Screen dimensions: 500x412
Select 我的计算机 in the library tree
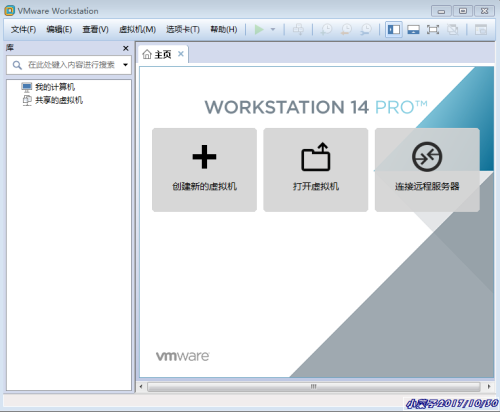pyautogui.click(x=48, y=87)
